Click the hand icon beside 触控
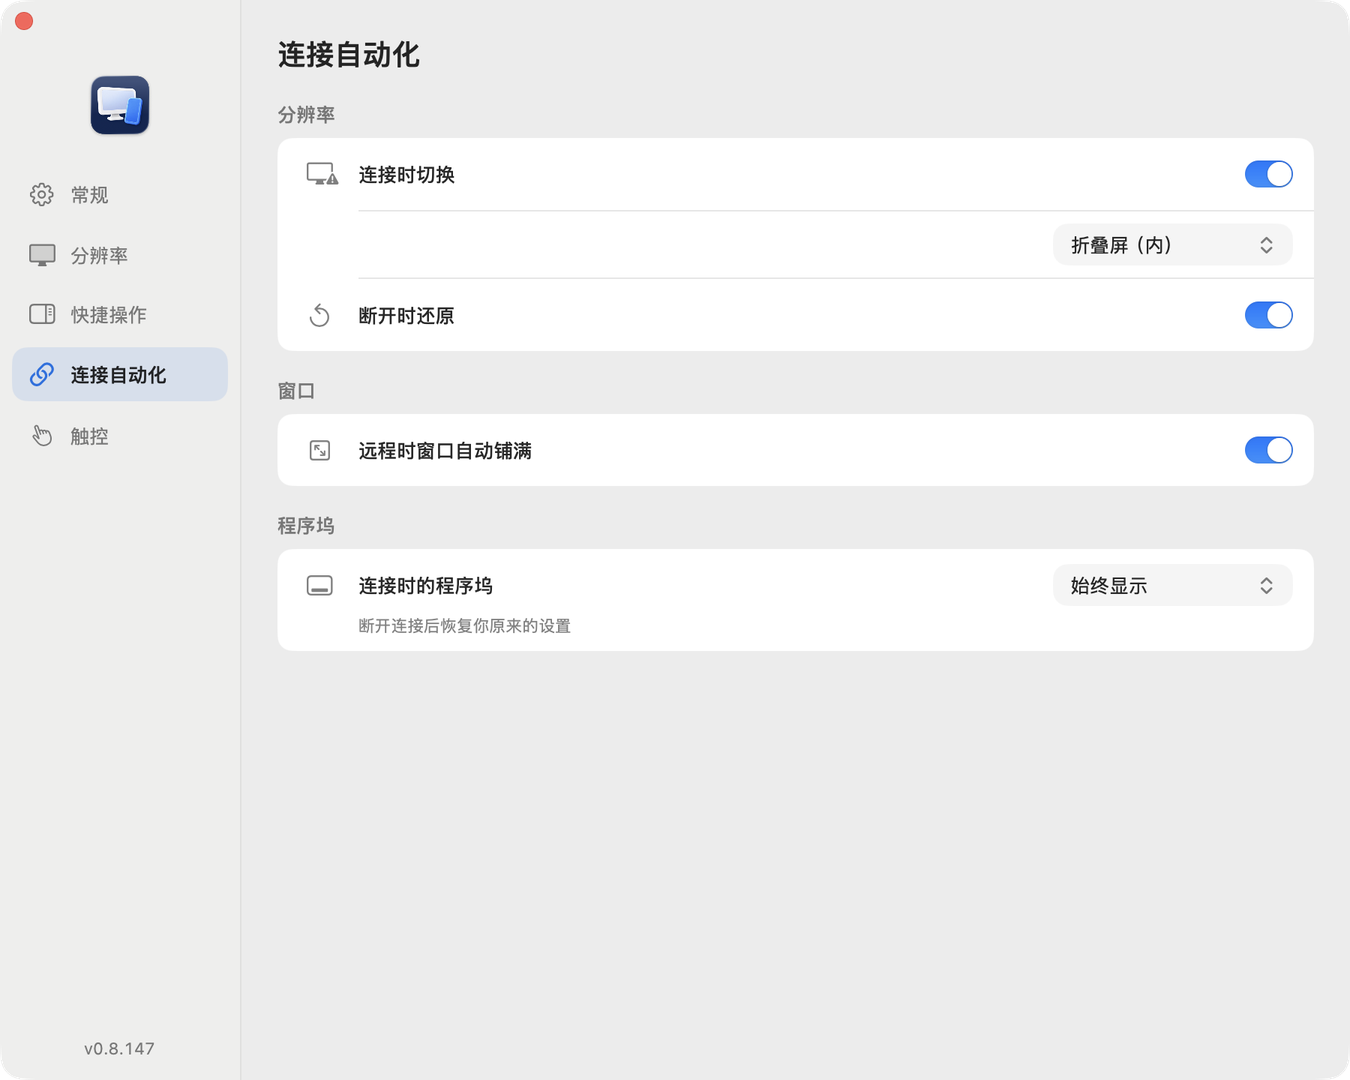The image size is (1350, 1080). 42,435
